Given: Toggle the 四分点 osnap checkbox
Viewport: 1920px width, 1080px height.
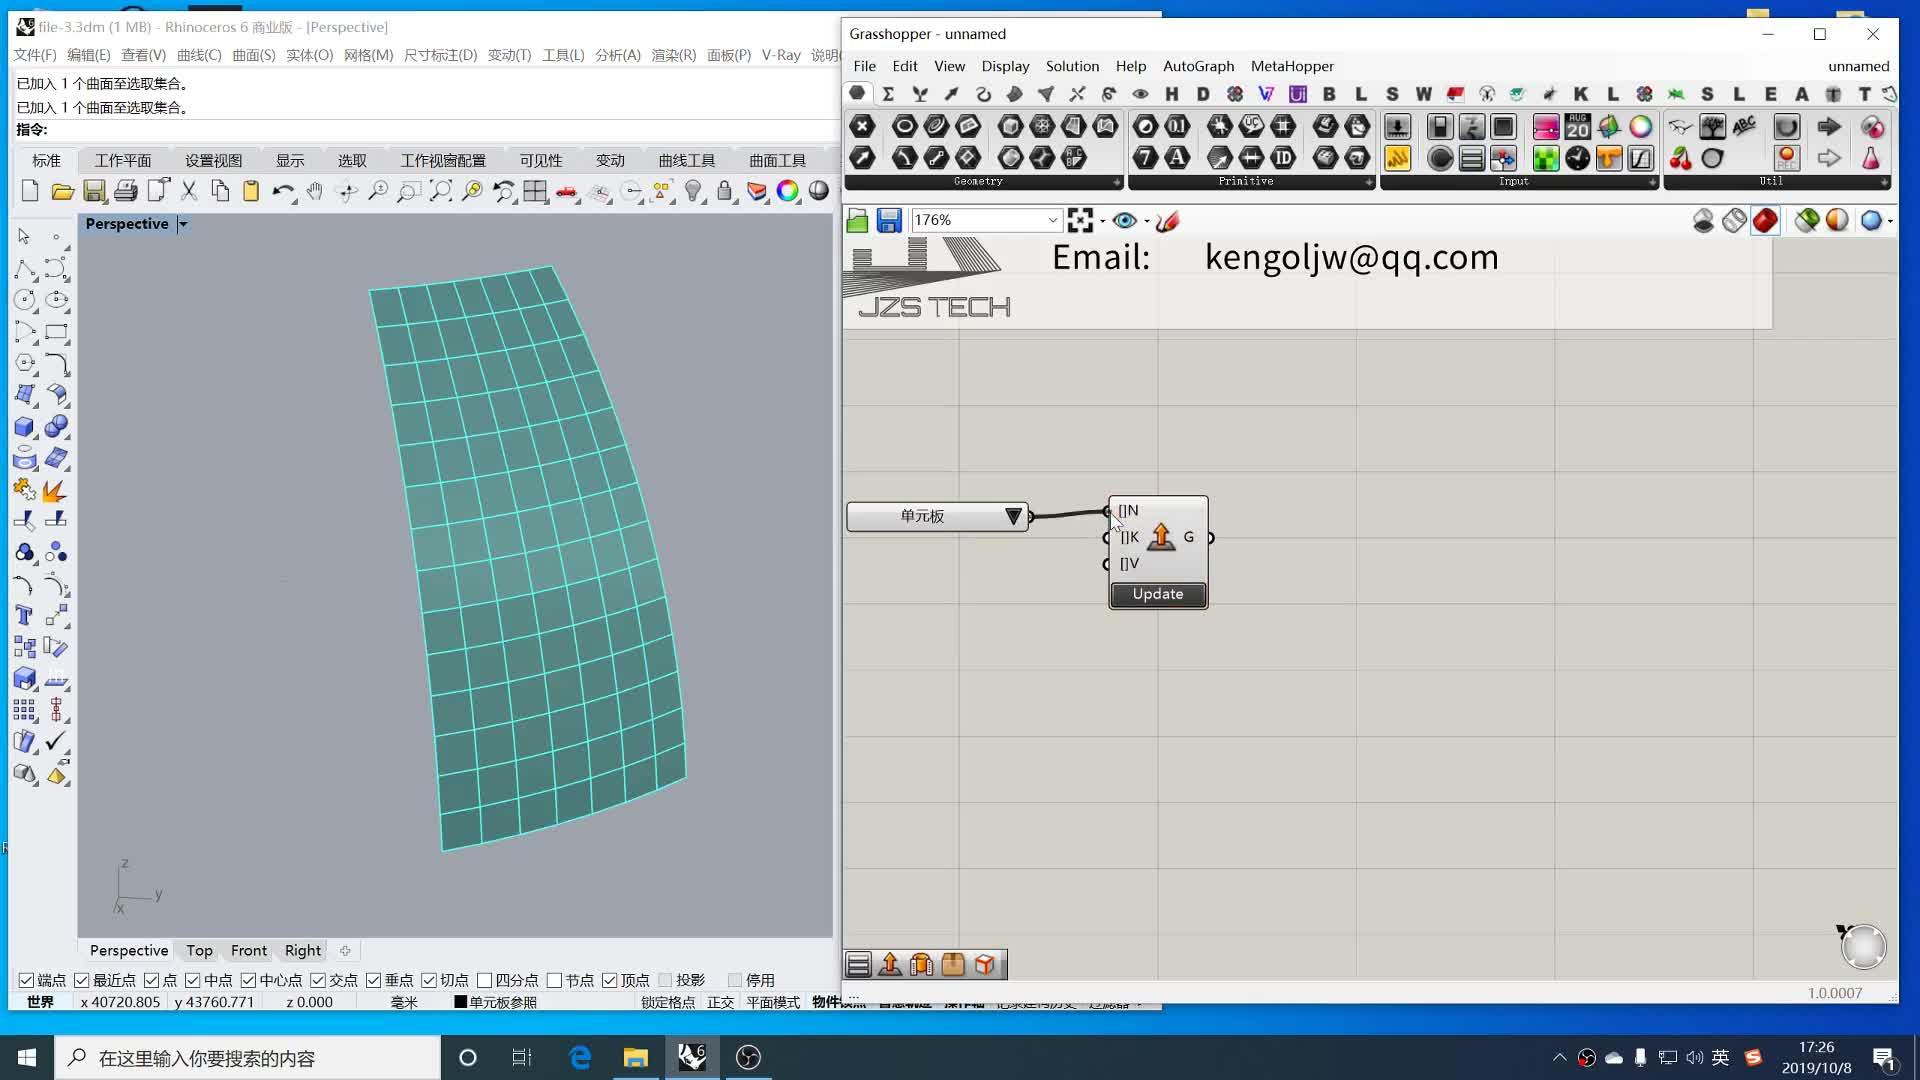Looking at the screenshot, I should point(485,980).
